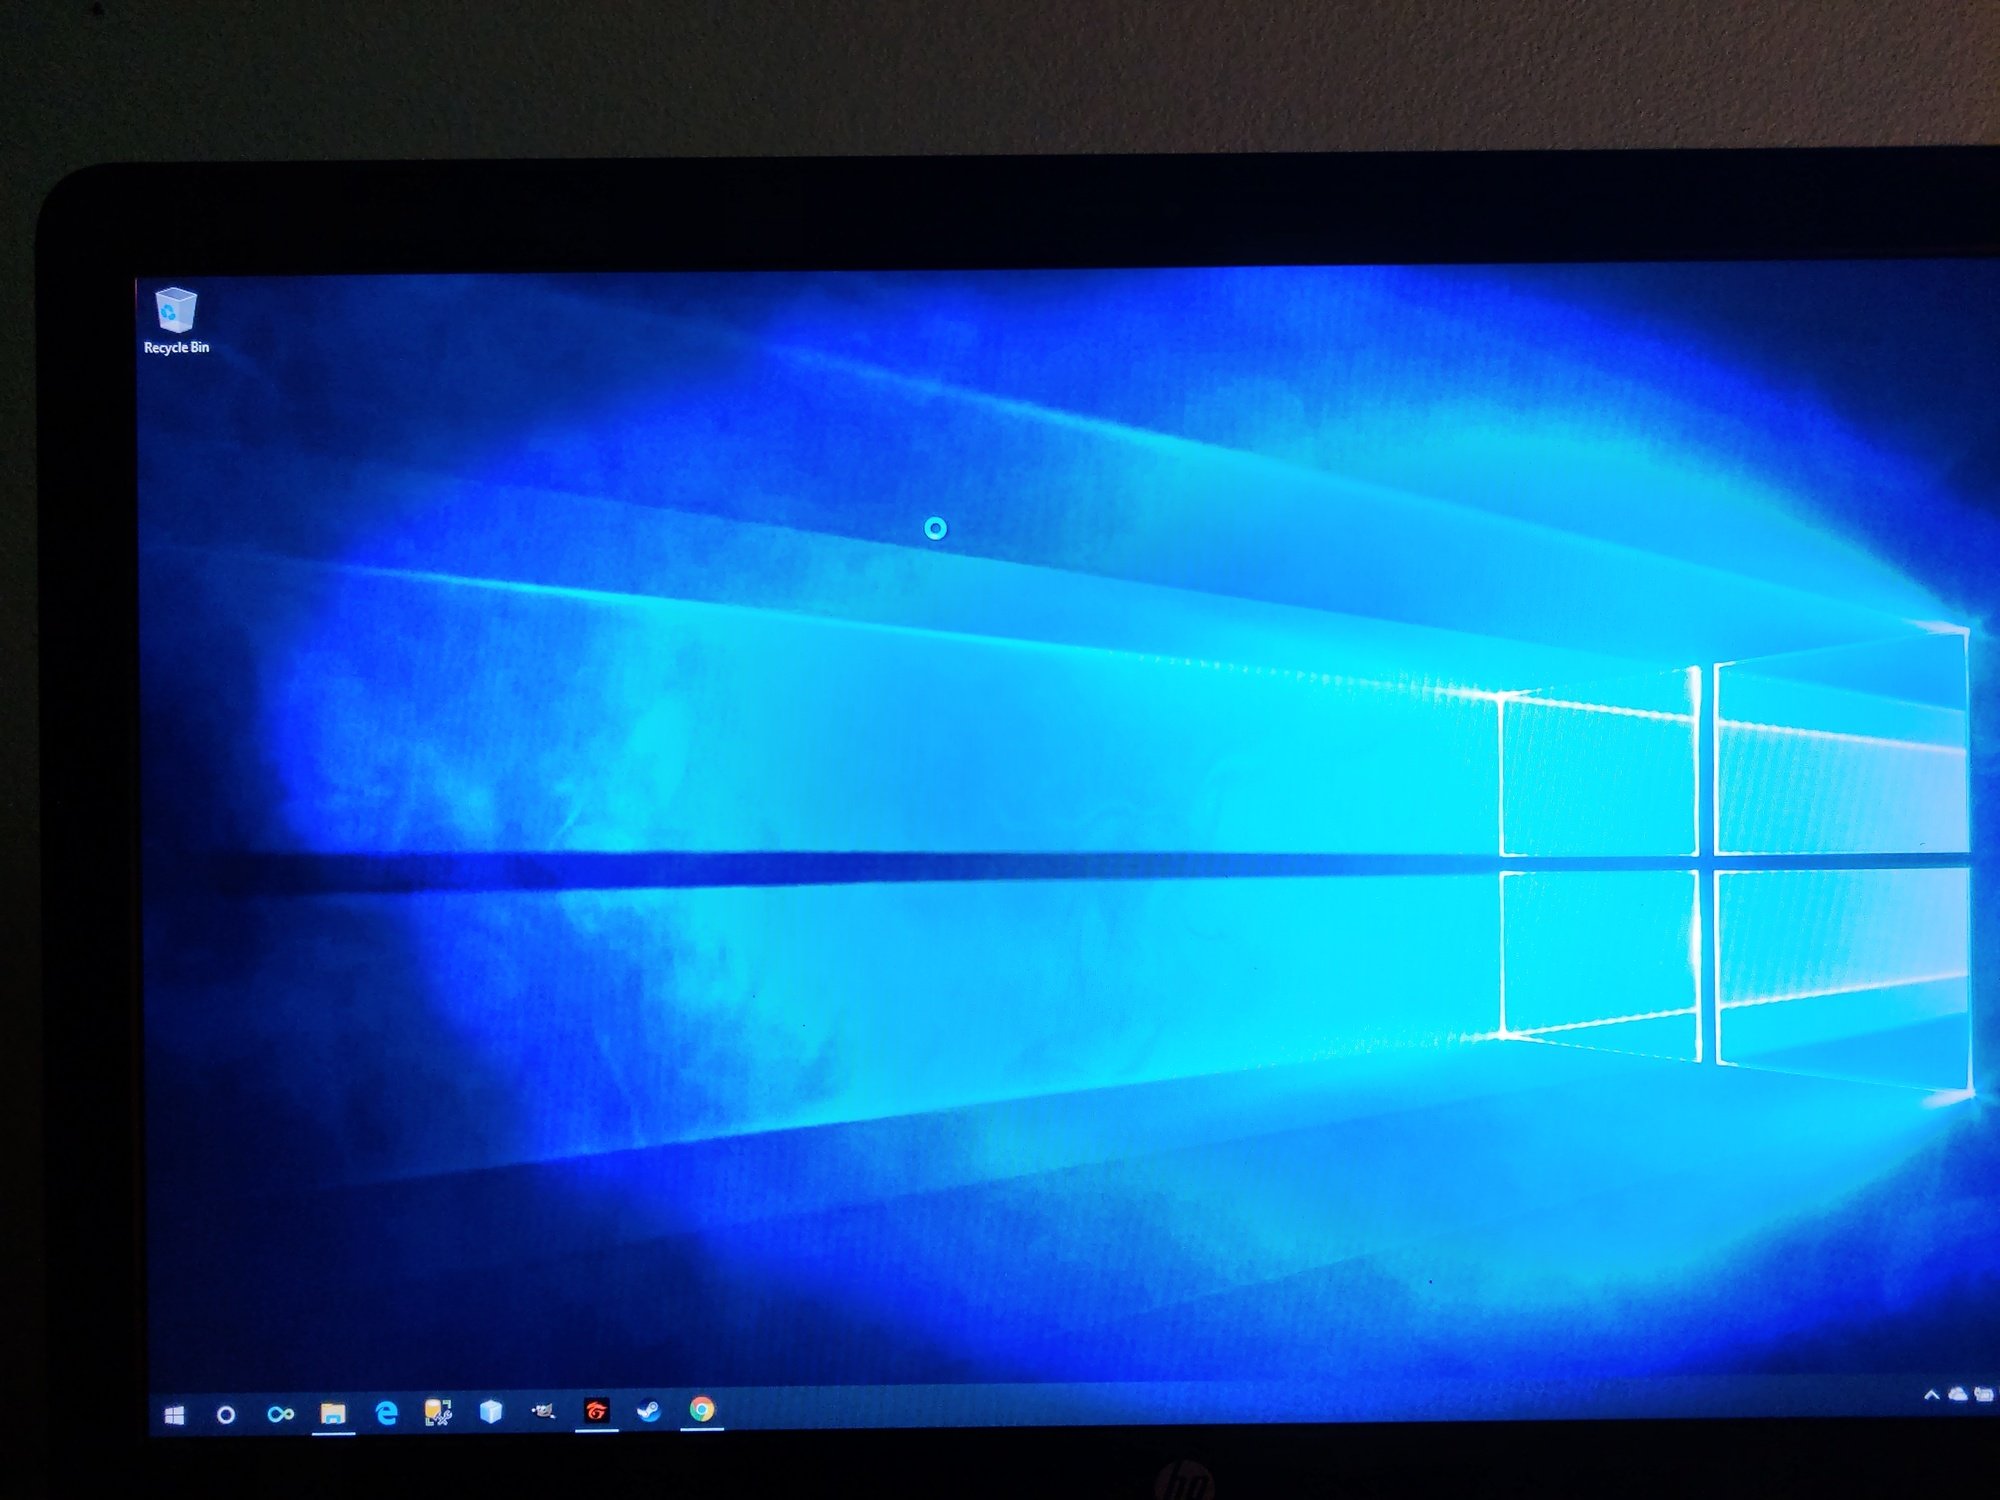
Task: Open Cortana search circle in taskbar
Action: 226,1415
